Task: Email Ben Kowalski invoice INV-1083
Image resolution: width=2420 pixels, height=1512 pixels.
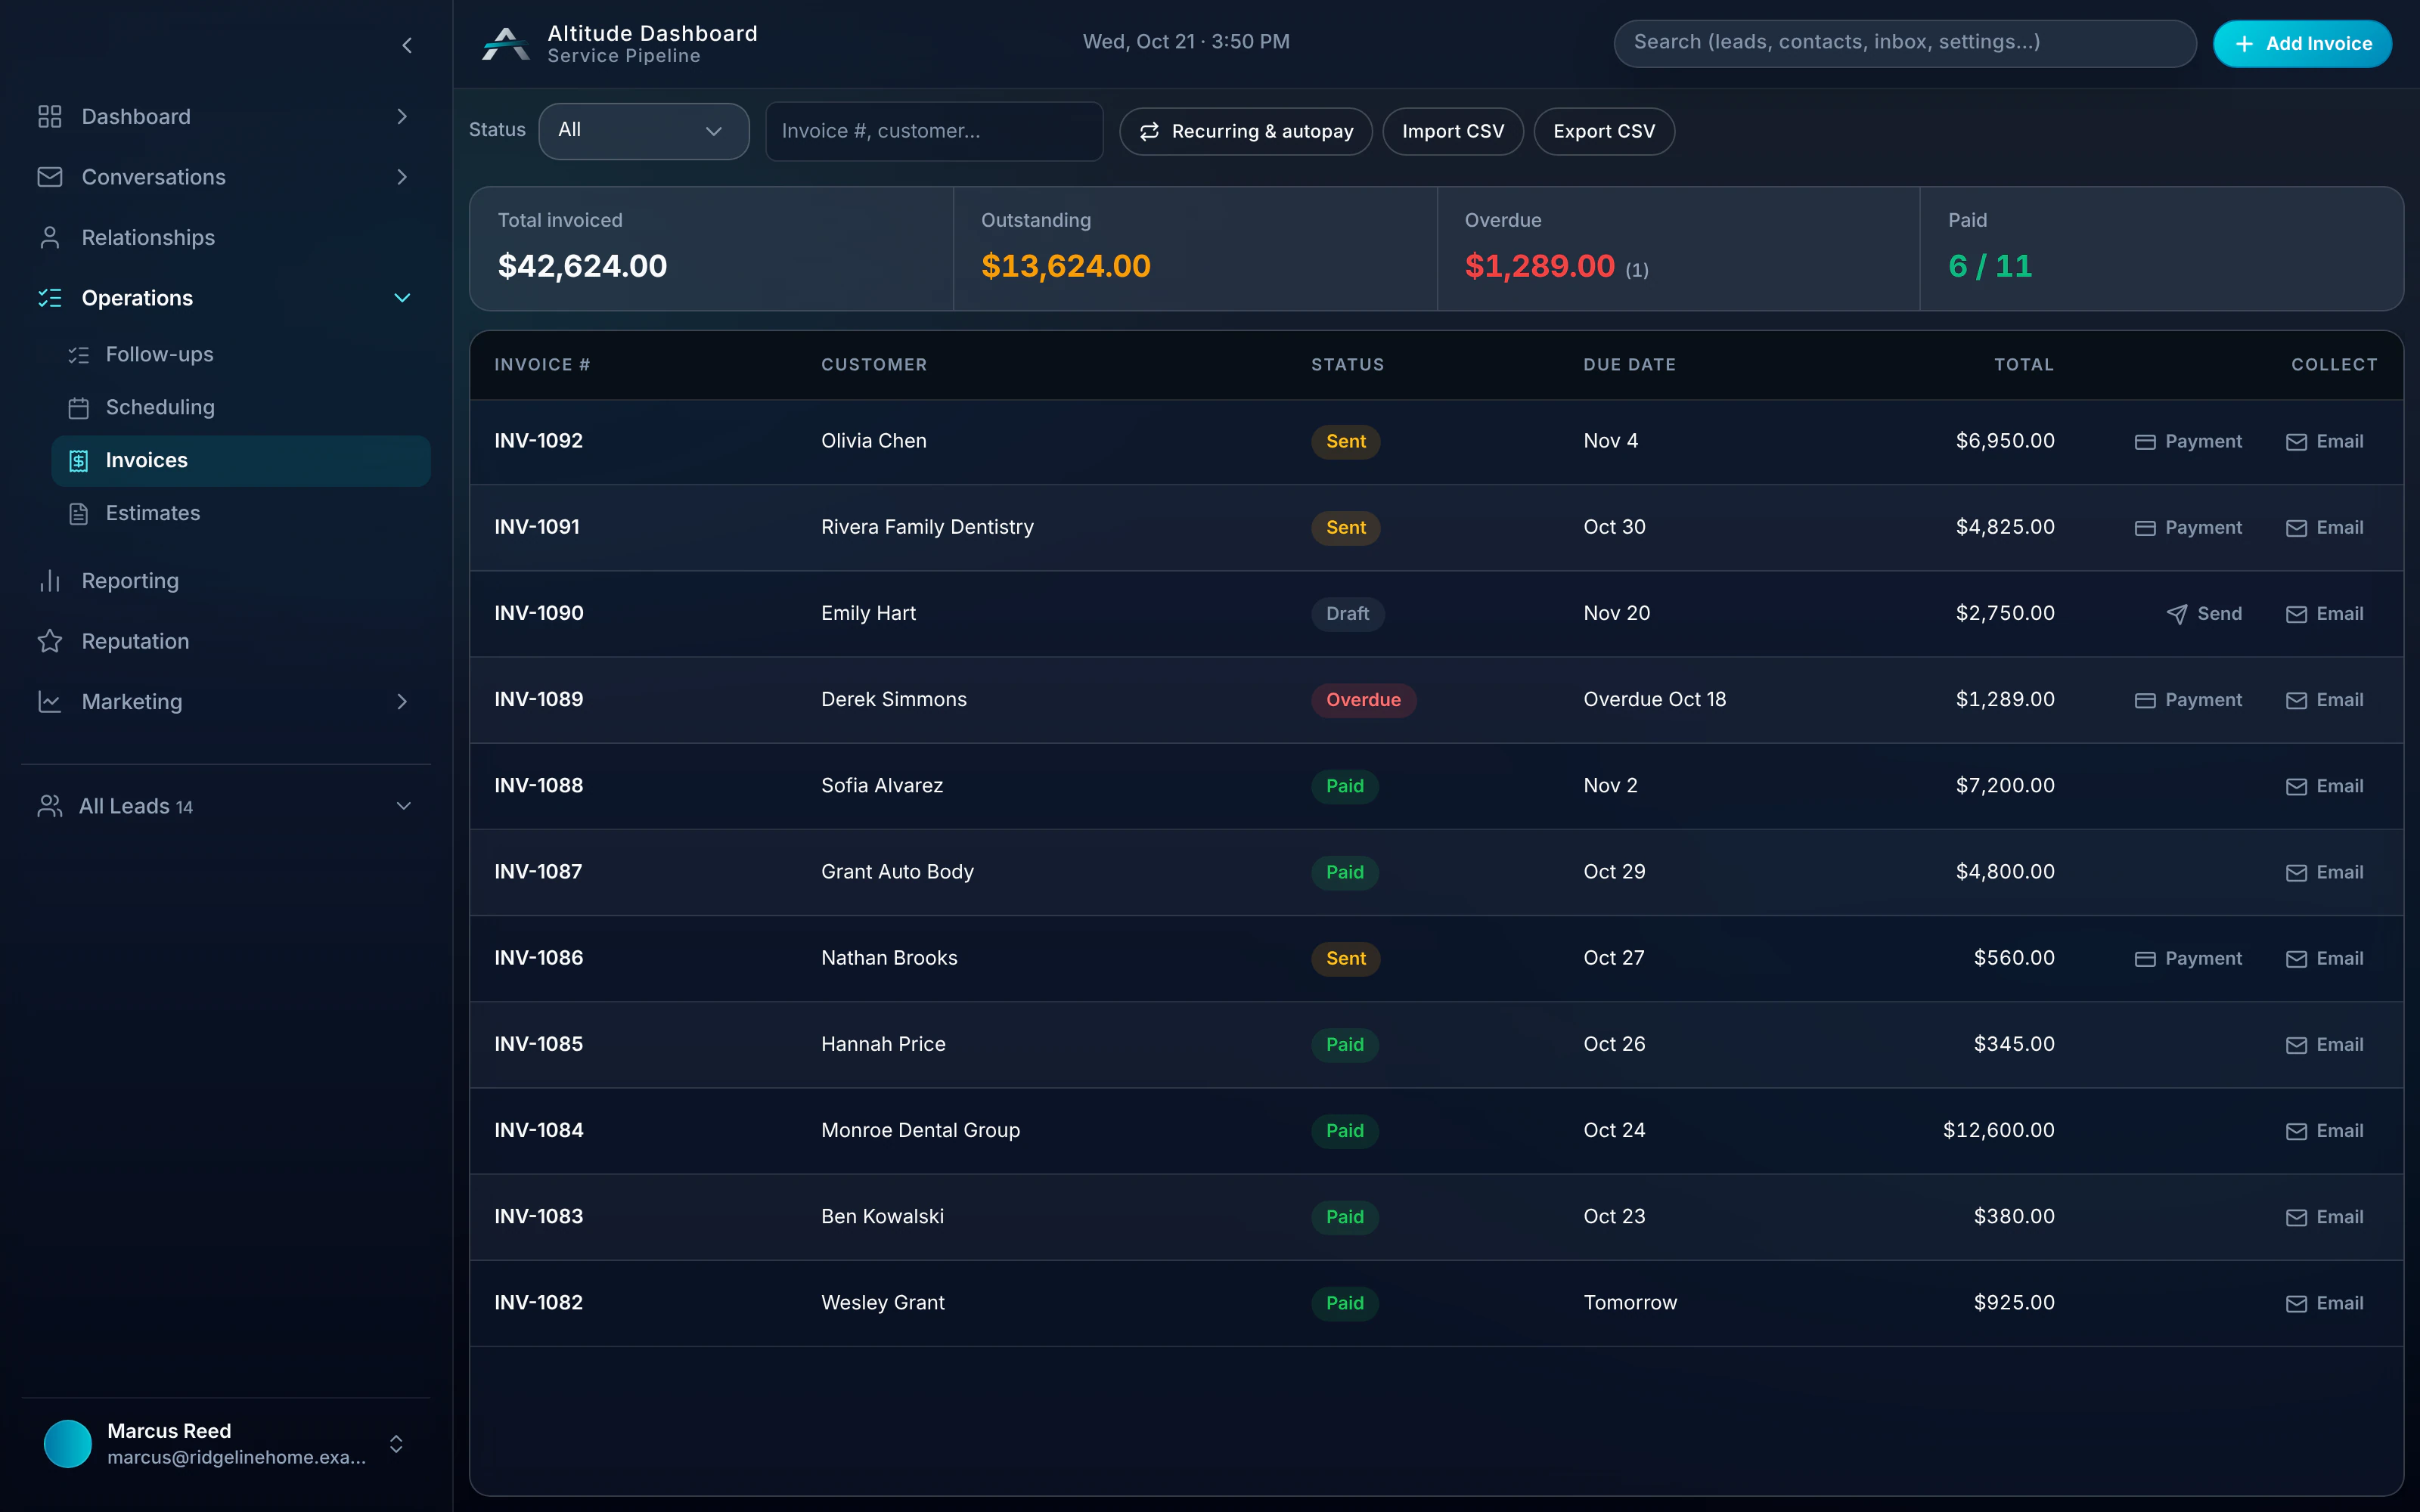Action: (x=2324, y=1217)
